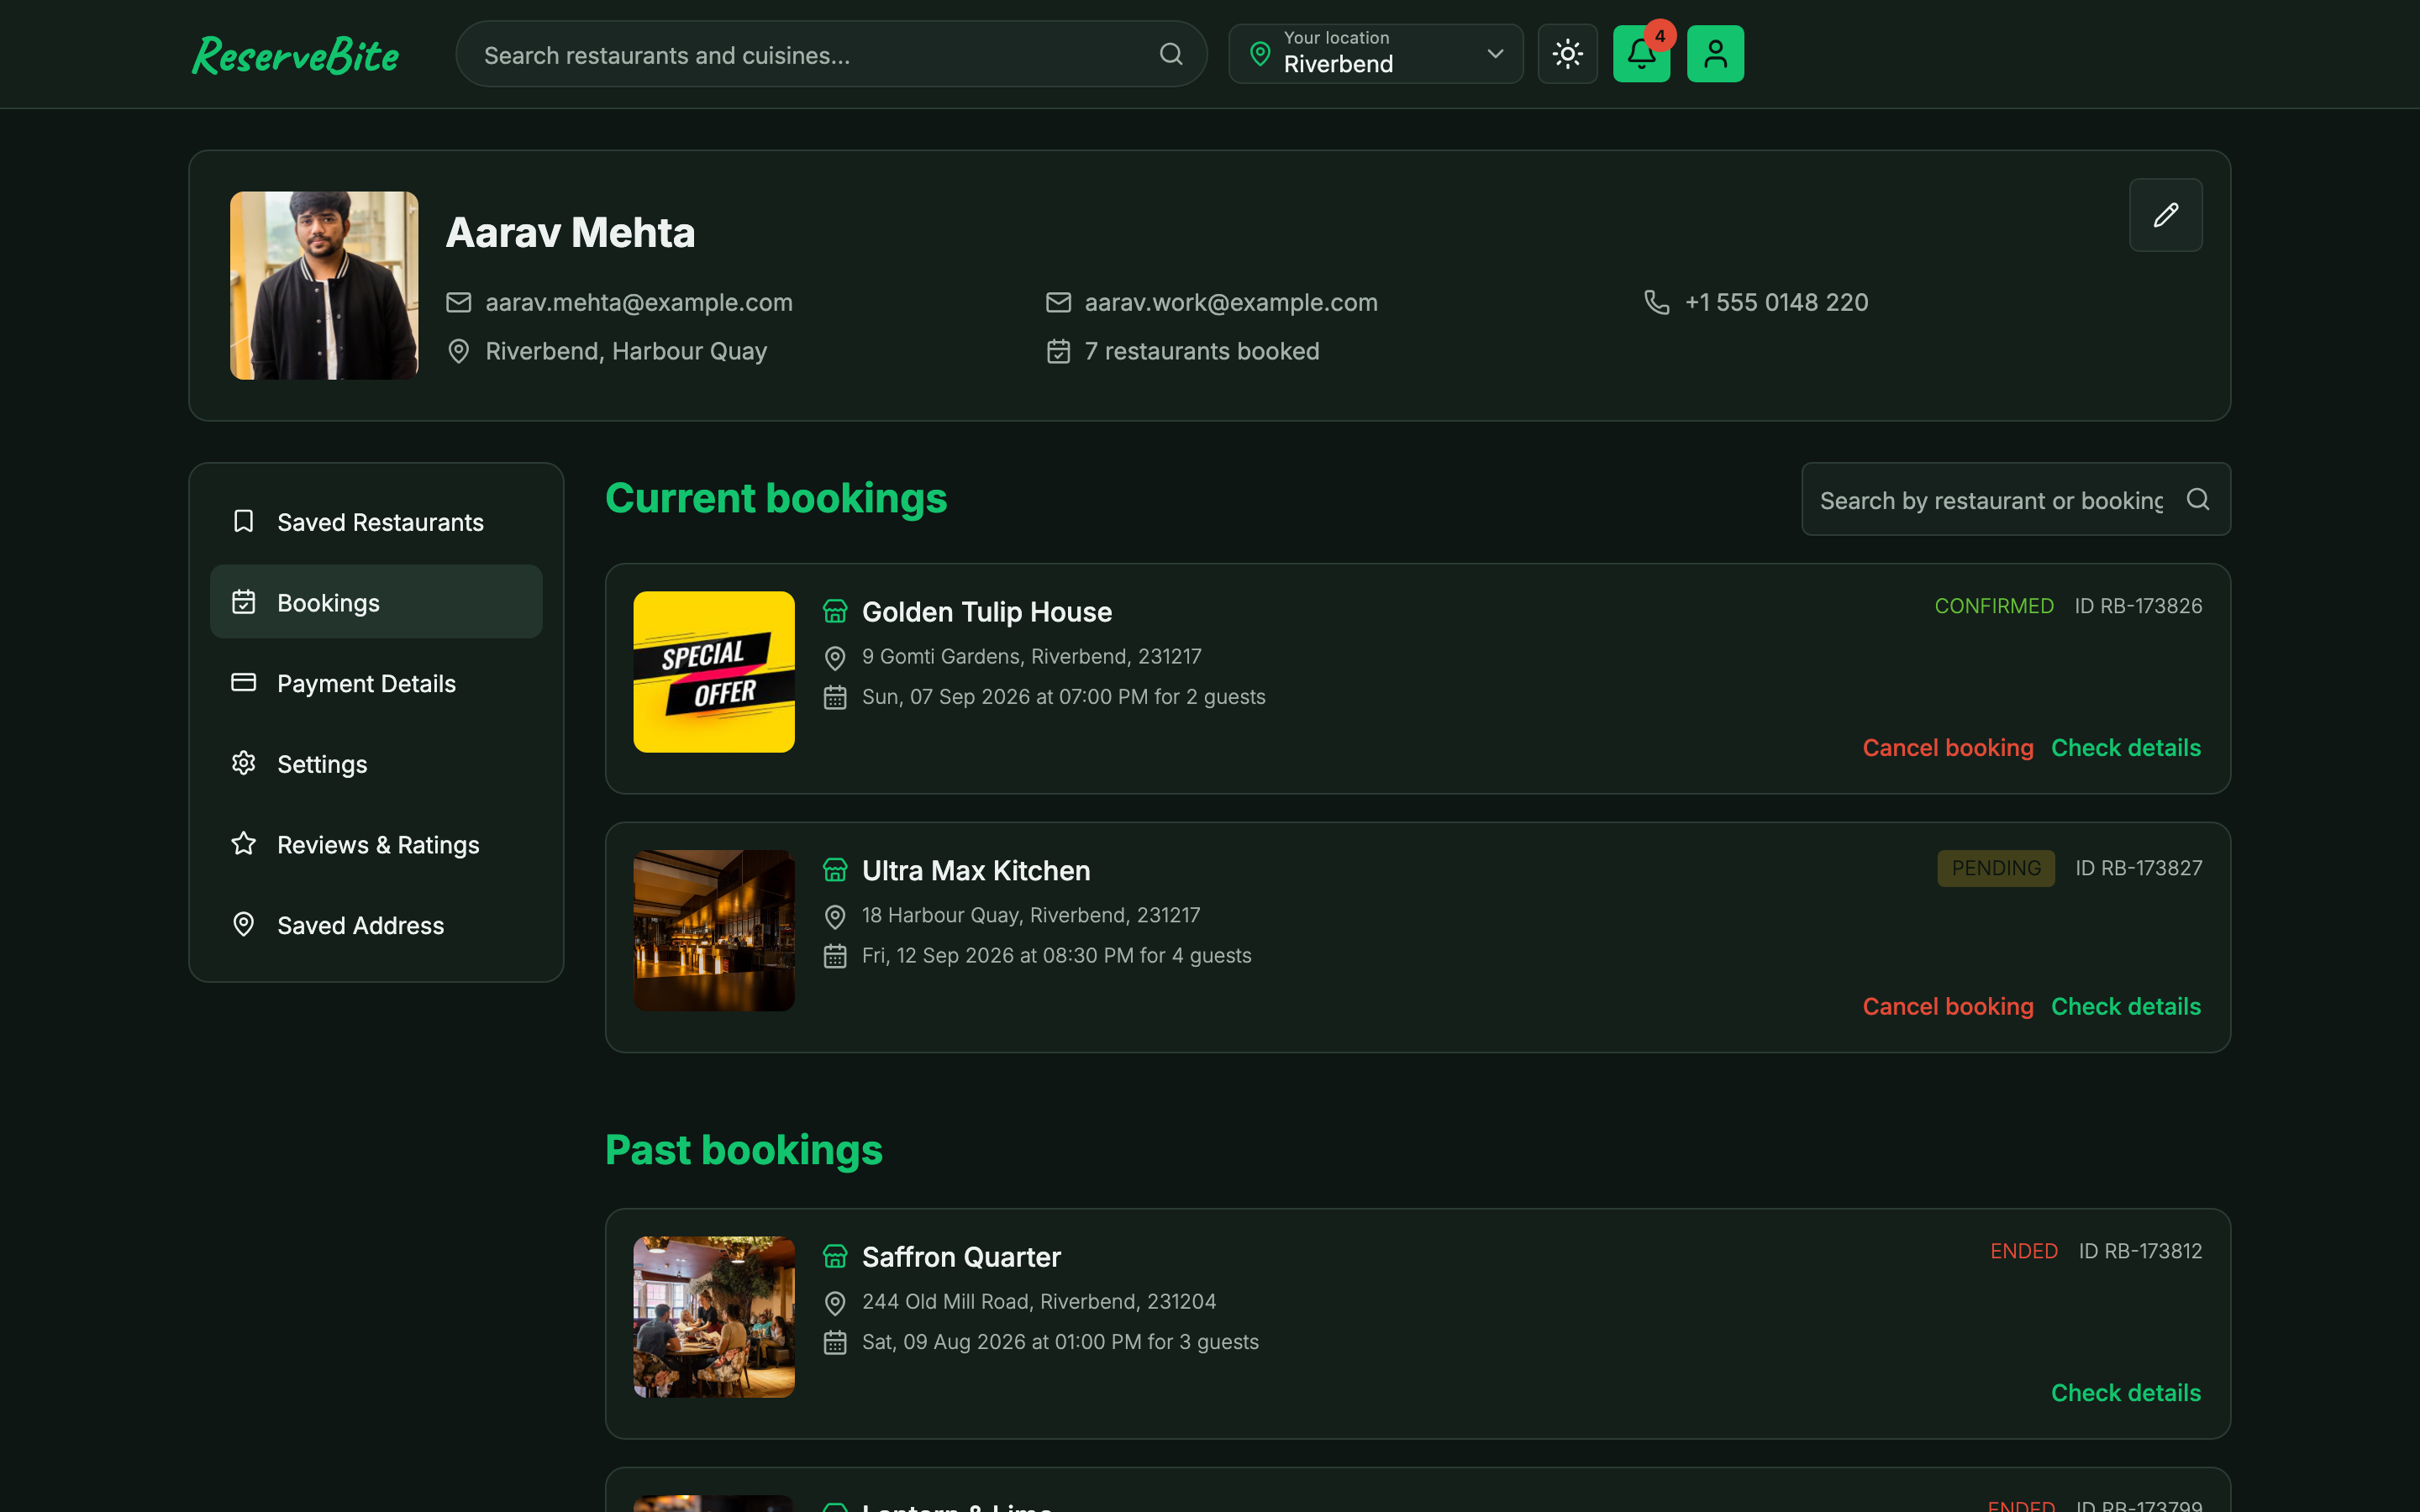Open the user account icon button

tap(1715, 54)
